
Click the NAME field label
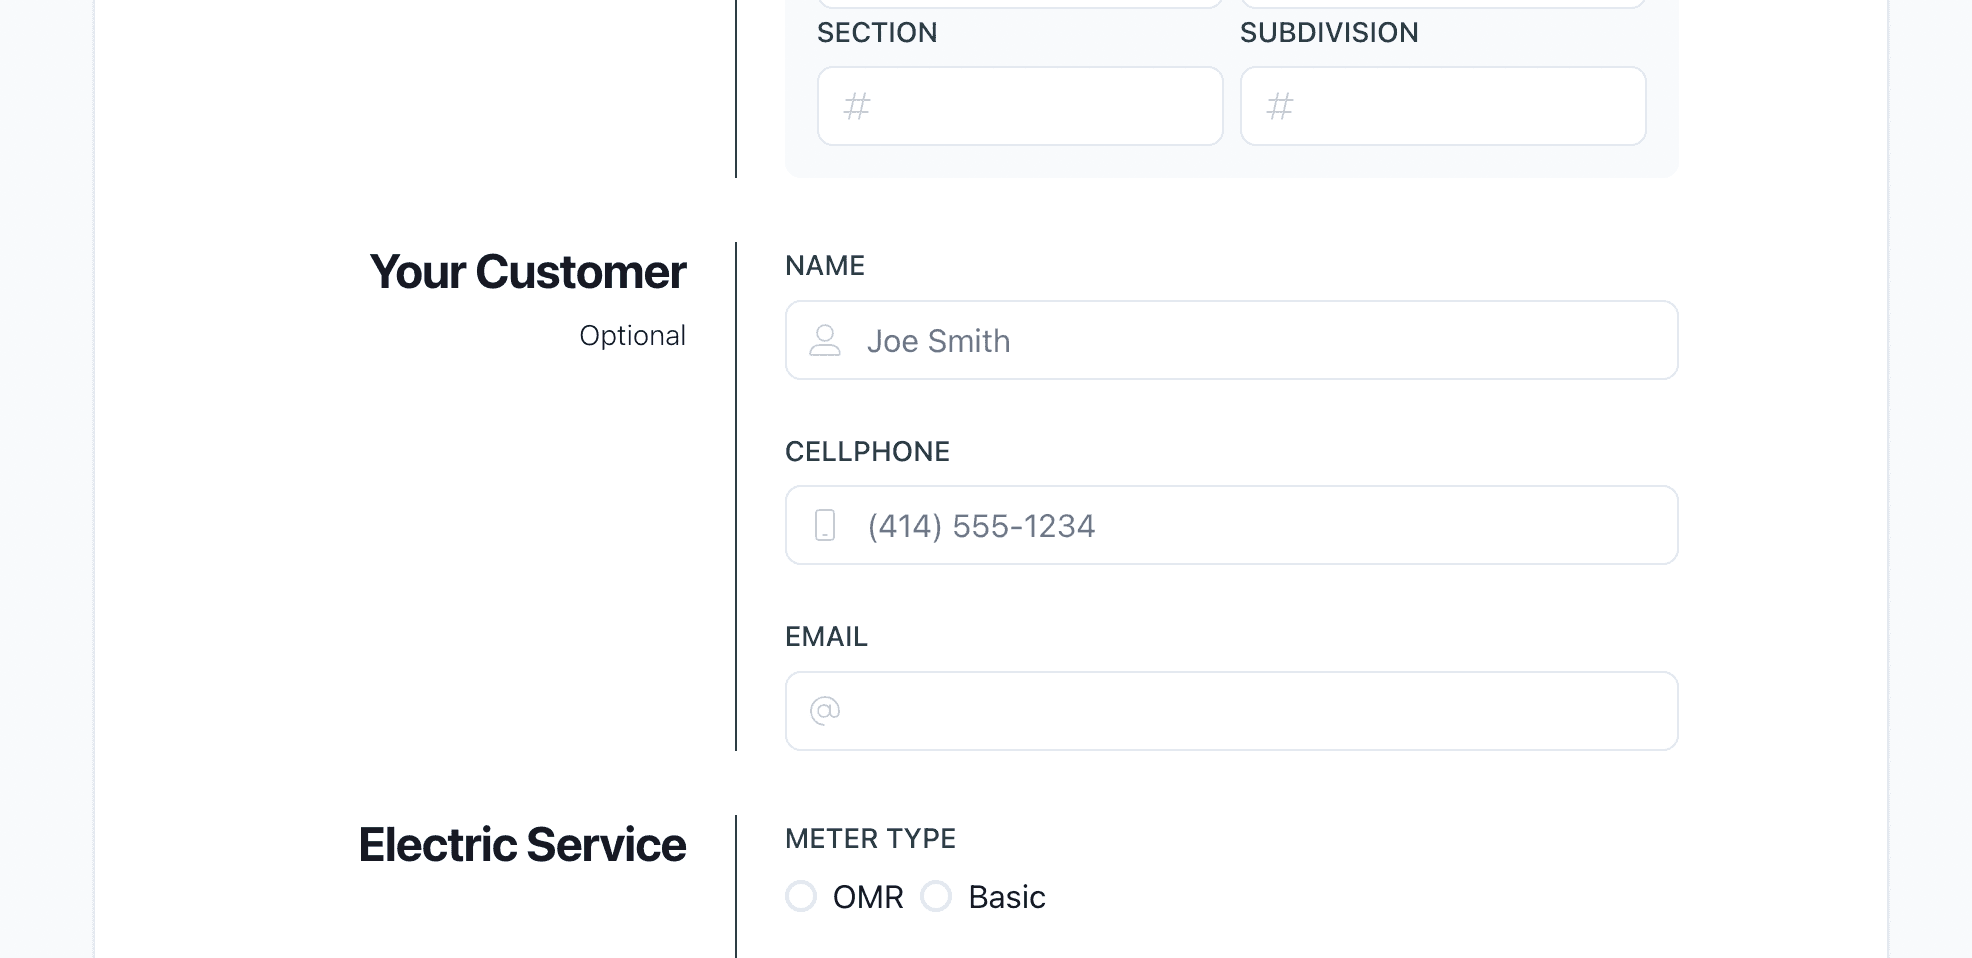coord(825,265)
